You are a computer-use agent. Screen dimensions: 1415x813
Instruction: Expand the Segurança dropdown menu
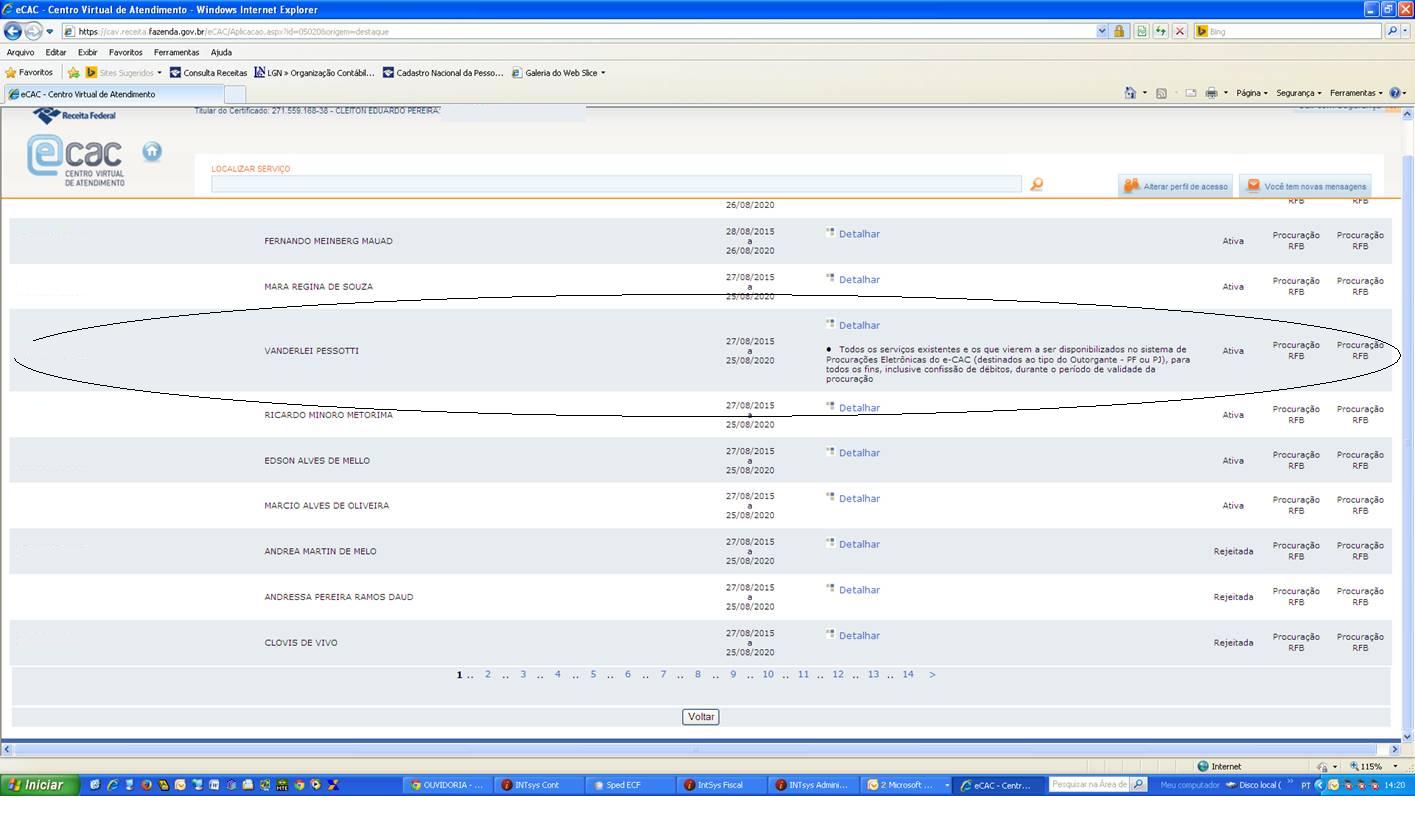coord(1298,93)
